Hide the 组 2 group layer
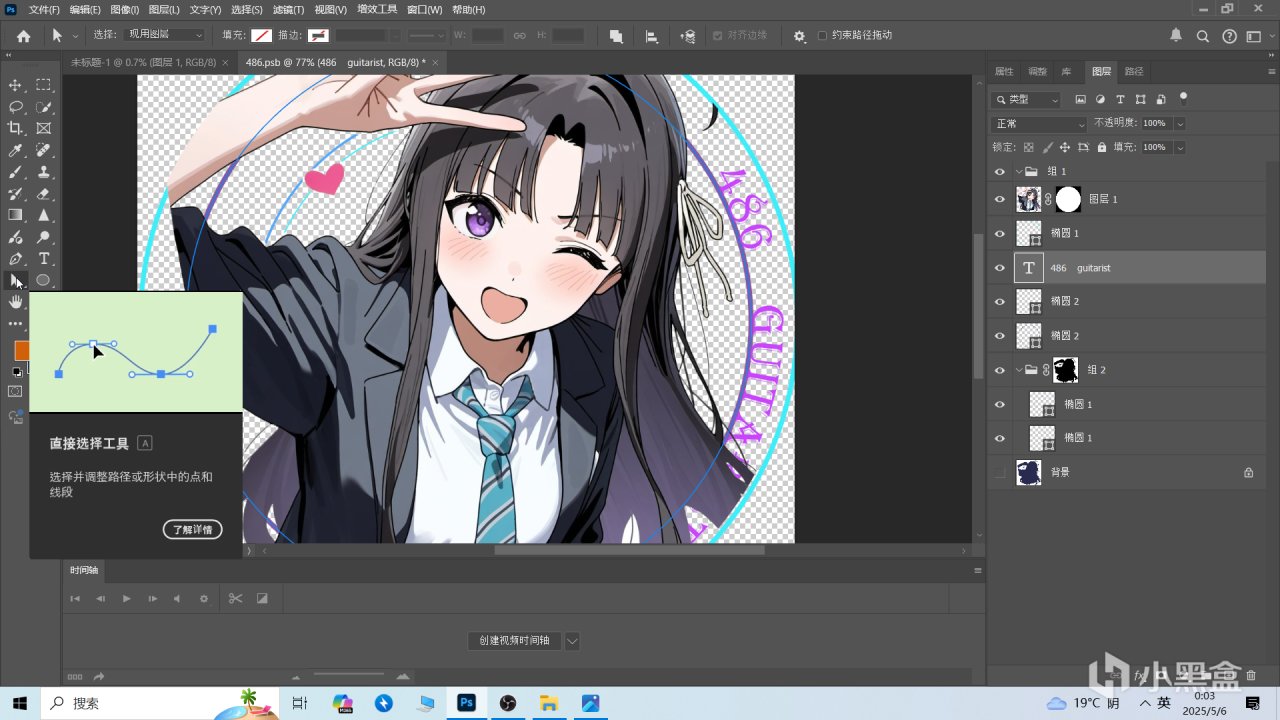Image resolution: width=1280 pixels, height=720 pixels. (x=999, y=369)
